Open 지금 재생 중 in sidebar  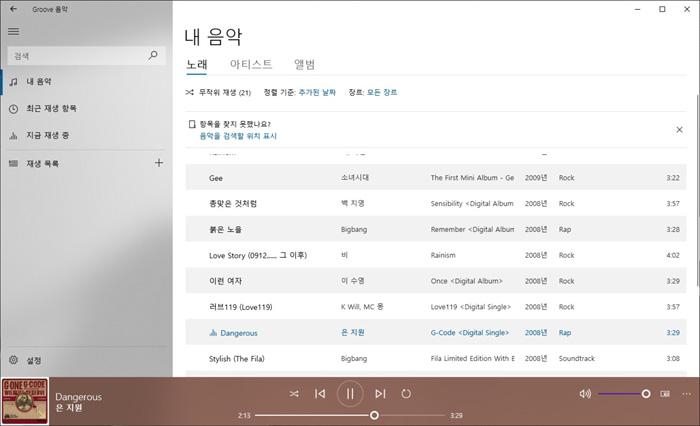click(x=87, y=135)
